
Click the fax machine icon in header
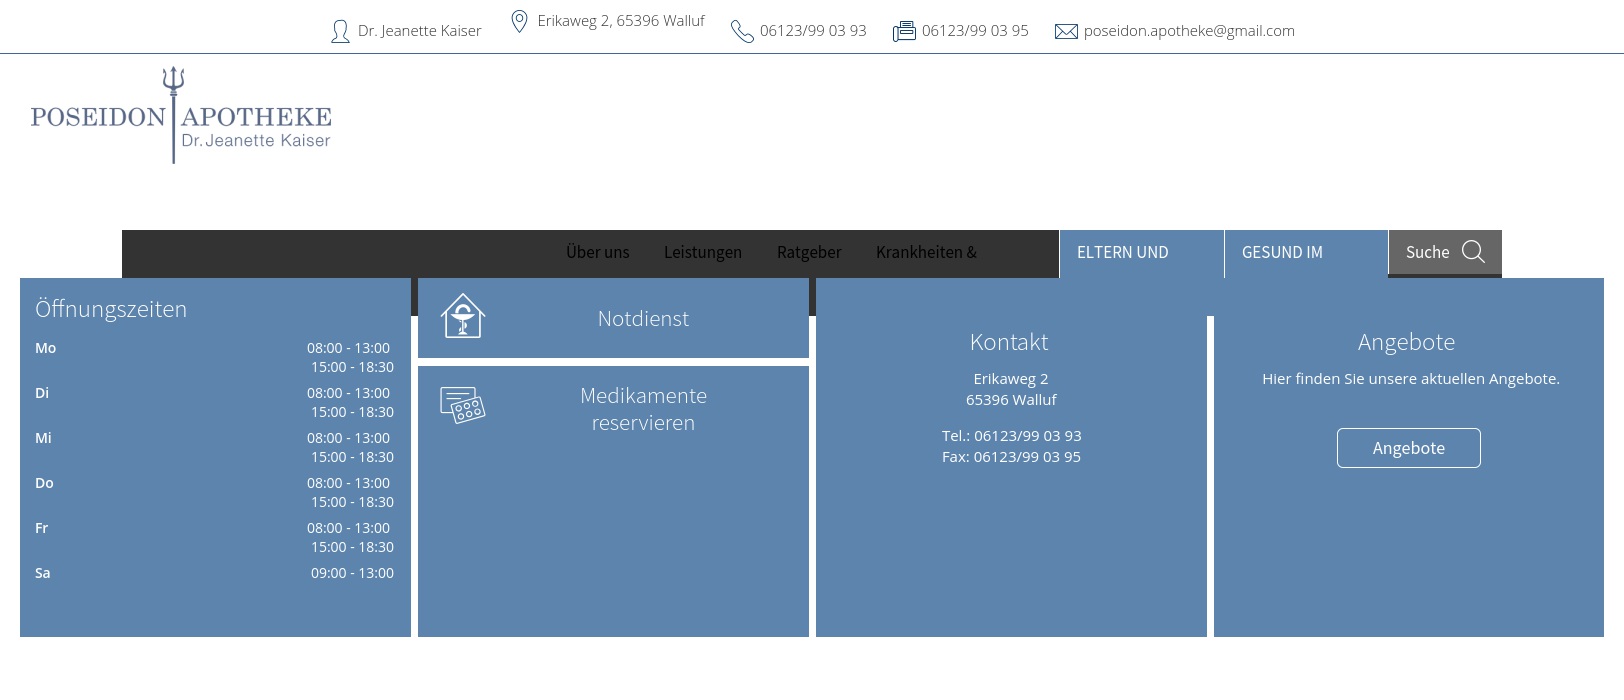[904, 32]
